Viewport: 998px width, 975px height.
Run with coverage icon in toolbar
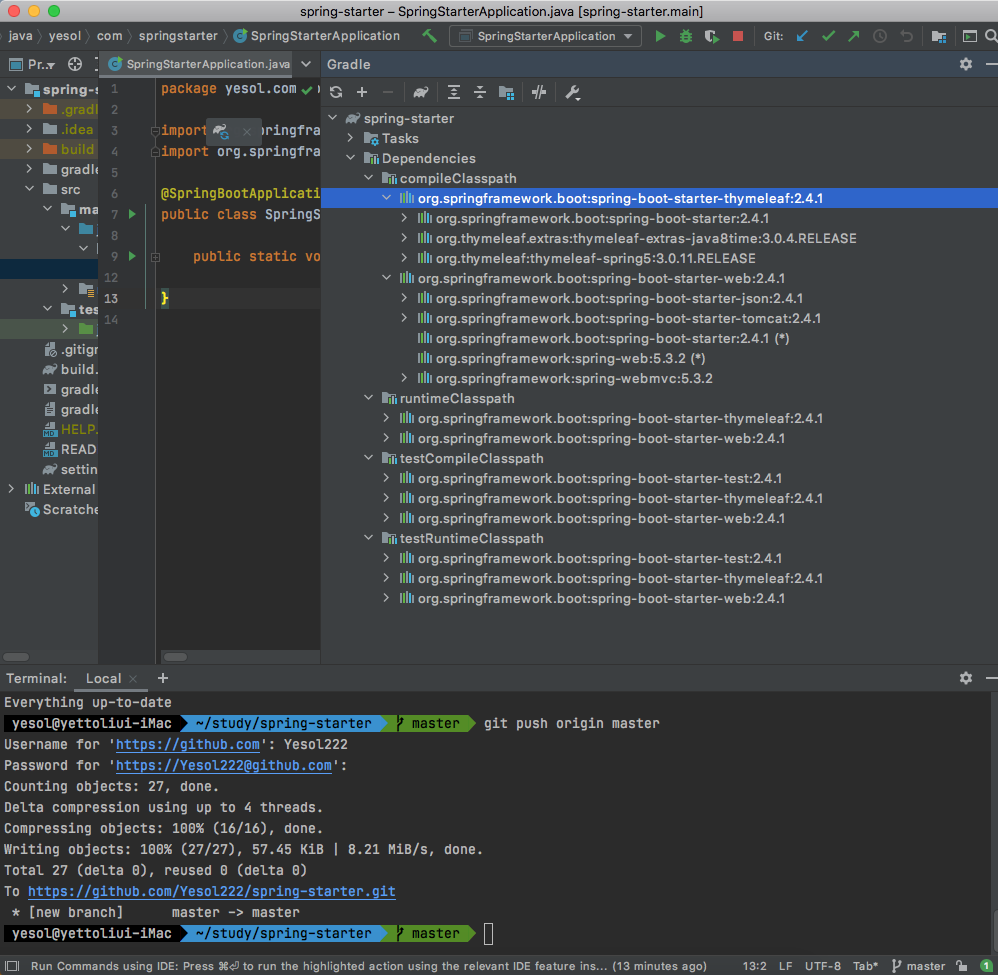coord(712,36)
